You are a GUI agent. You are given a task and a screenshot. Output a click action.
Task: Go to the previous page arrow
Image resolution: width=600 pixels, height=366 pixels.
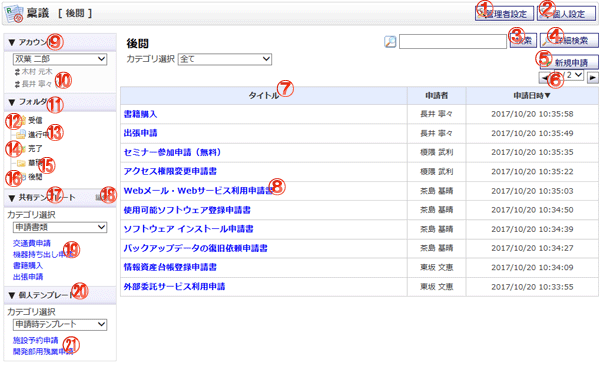[x=544, y=78]
